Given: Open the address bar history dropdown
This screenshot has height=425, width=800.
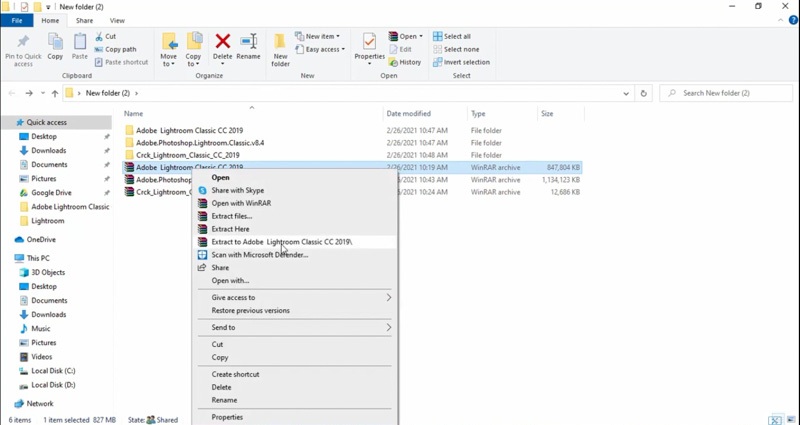Looking at the screenshot, I should pyautogui.click(x=626, y=93).
